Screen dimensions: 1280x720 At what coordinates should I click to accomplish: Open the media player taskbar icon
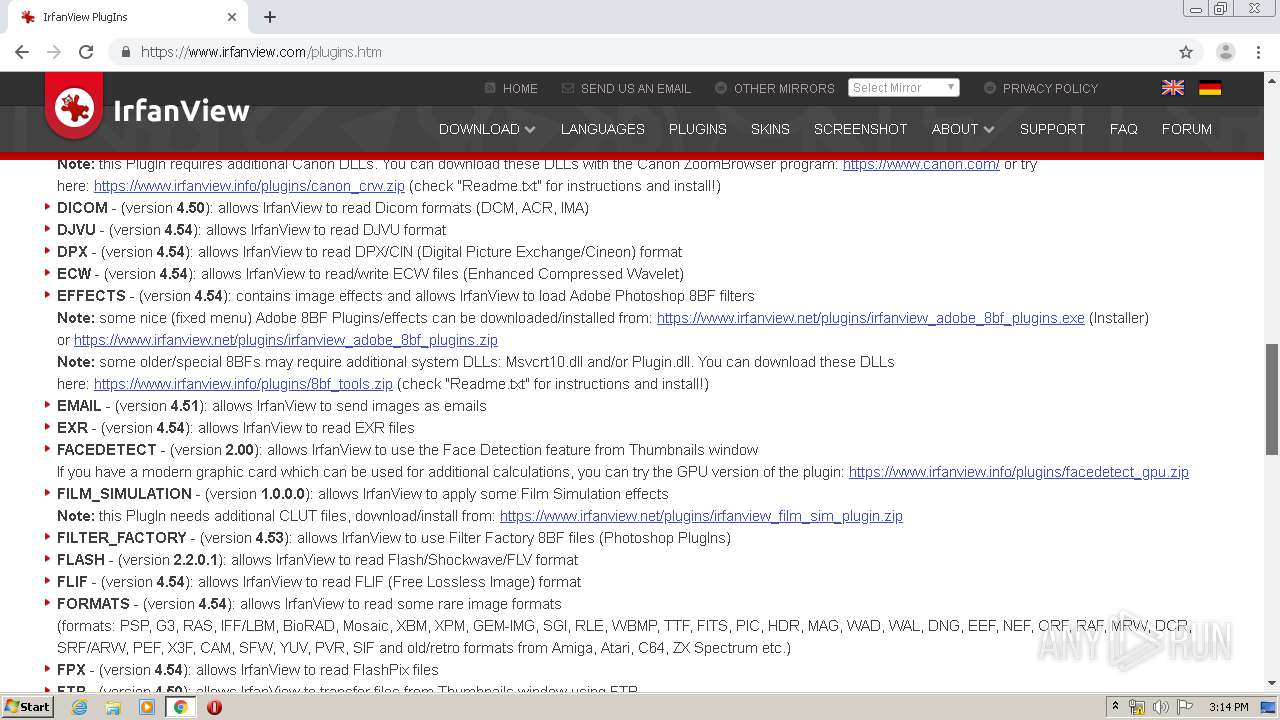tap(147, 707)
